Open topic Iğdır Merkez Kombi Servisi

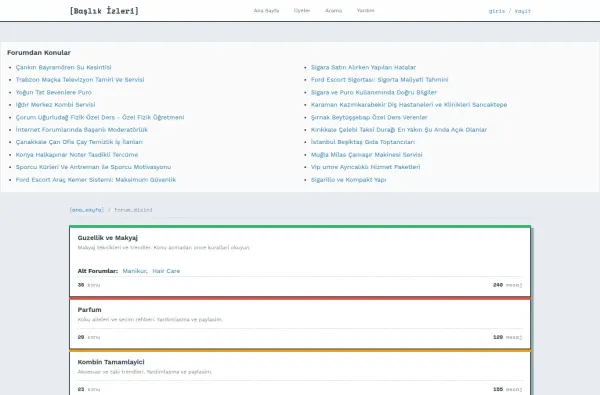pyautogui.click(x=55, y=104)
